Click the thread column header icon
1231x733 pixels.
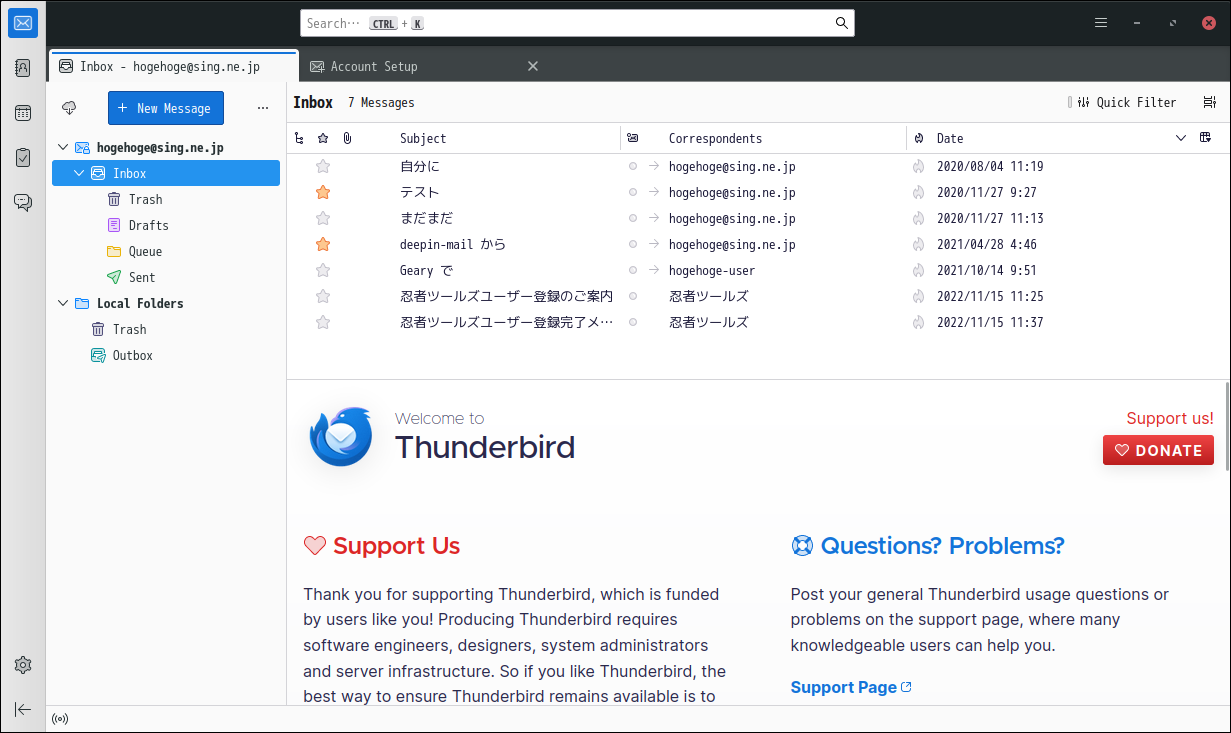coord(299,138)
